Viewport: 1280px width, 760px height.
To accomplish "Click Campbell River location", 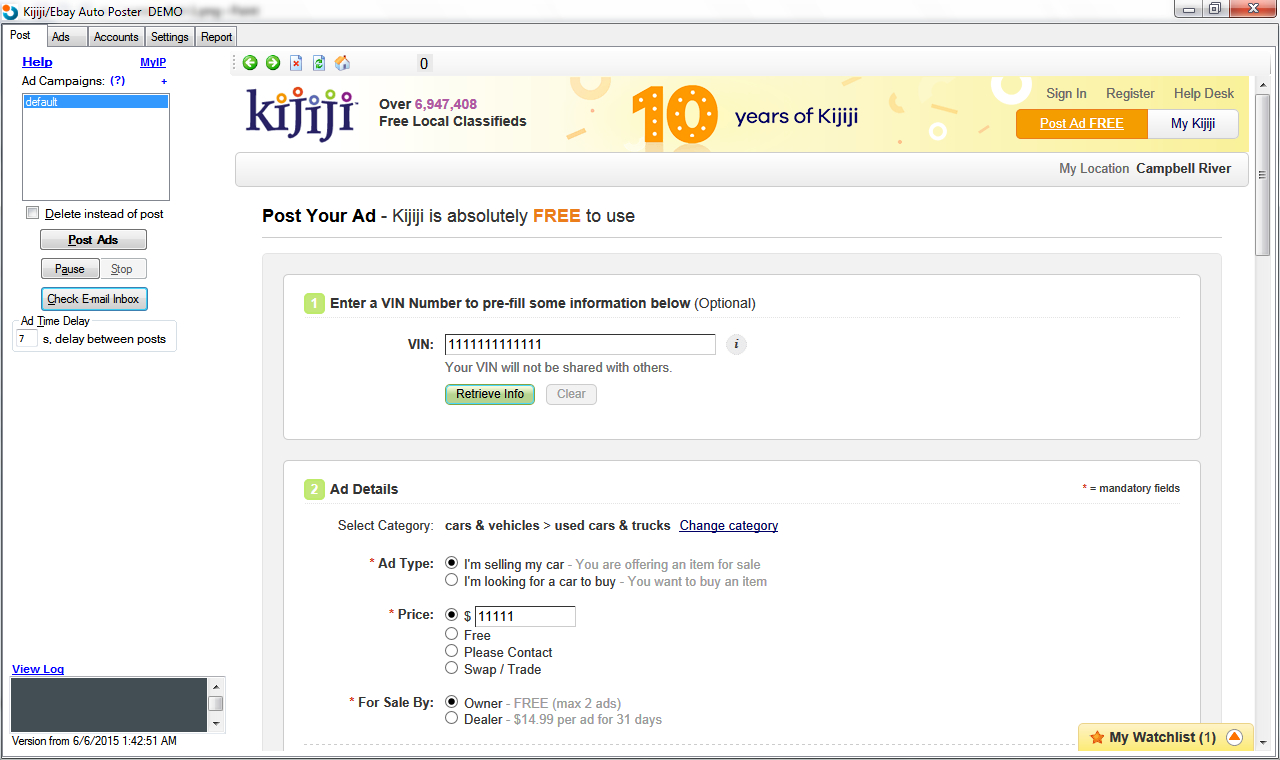I will [1184, 168].
